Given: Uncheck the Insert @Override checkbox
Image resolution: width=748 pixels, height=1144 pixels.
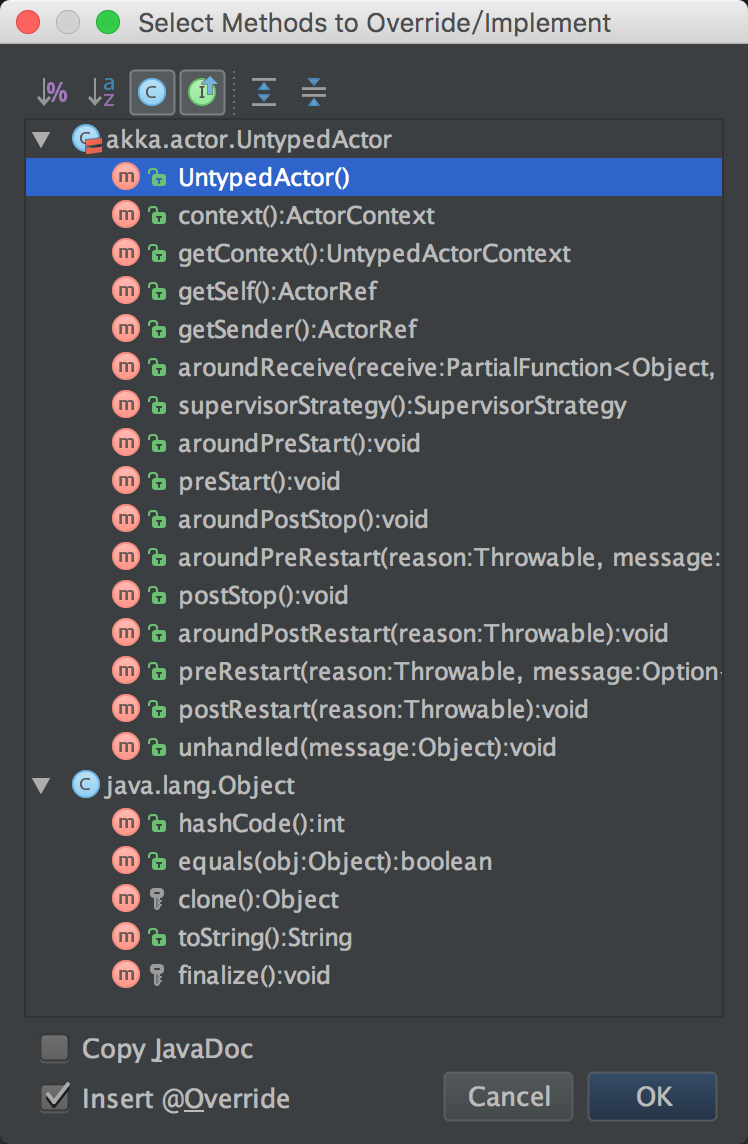Looking at the screenshot, I should point(54,1099).
